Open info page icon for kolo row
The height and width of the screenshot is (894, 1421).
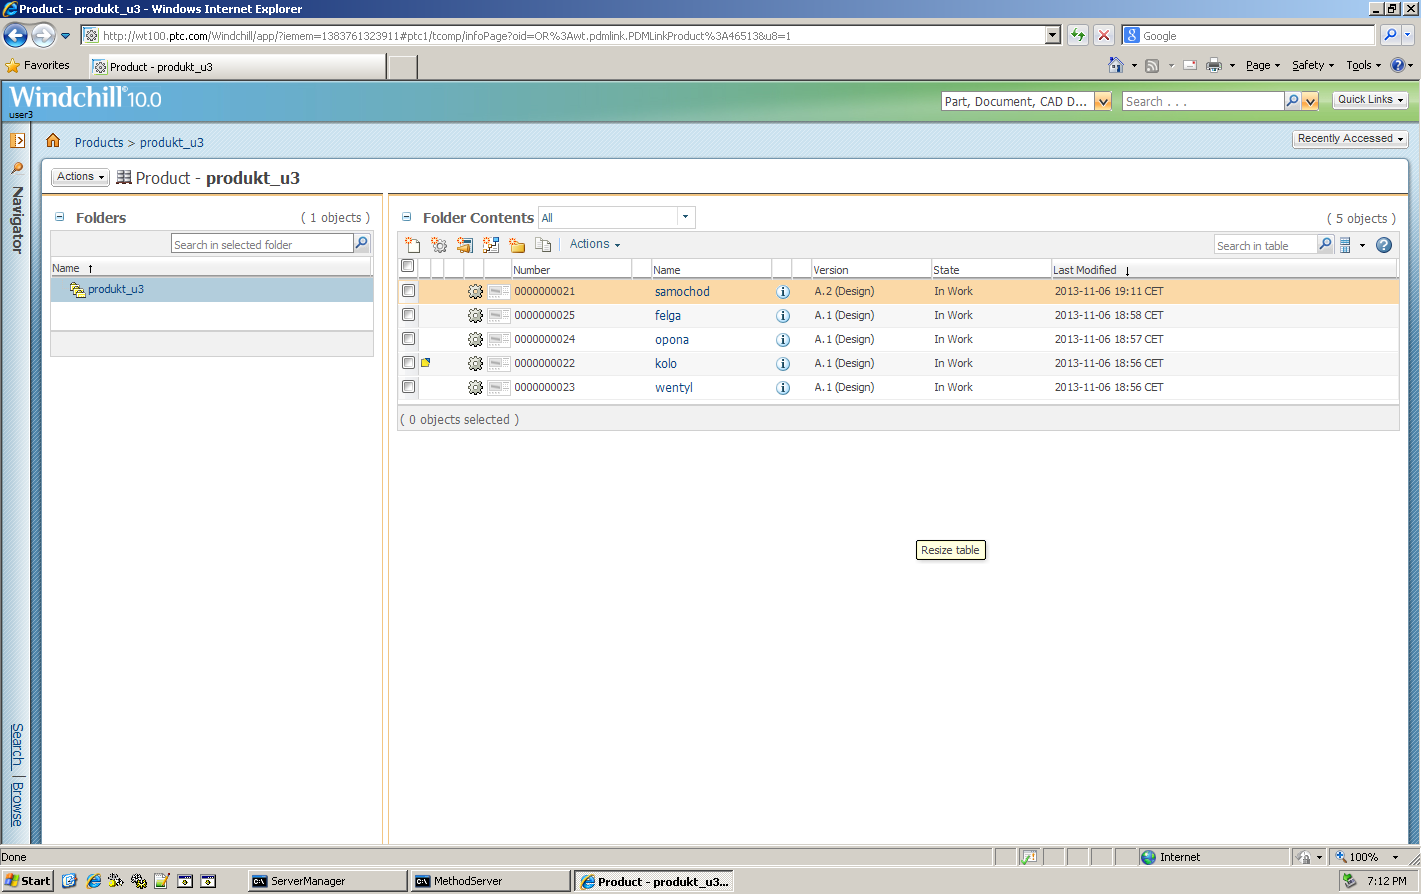click(x=783, y=364)
